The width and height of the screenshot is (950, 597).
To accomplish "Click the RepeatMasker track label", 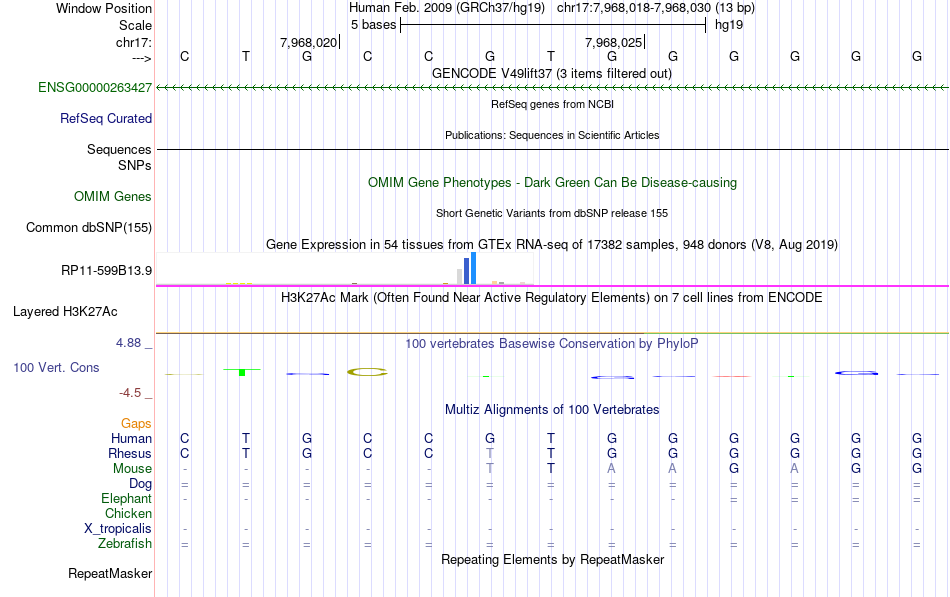I will (x=110, y=574).
